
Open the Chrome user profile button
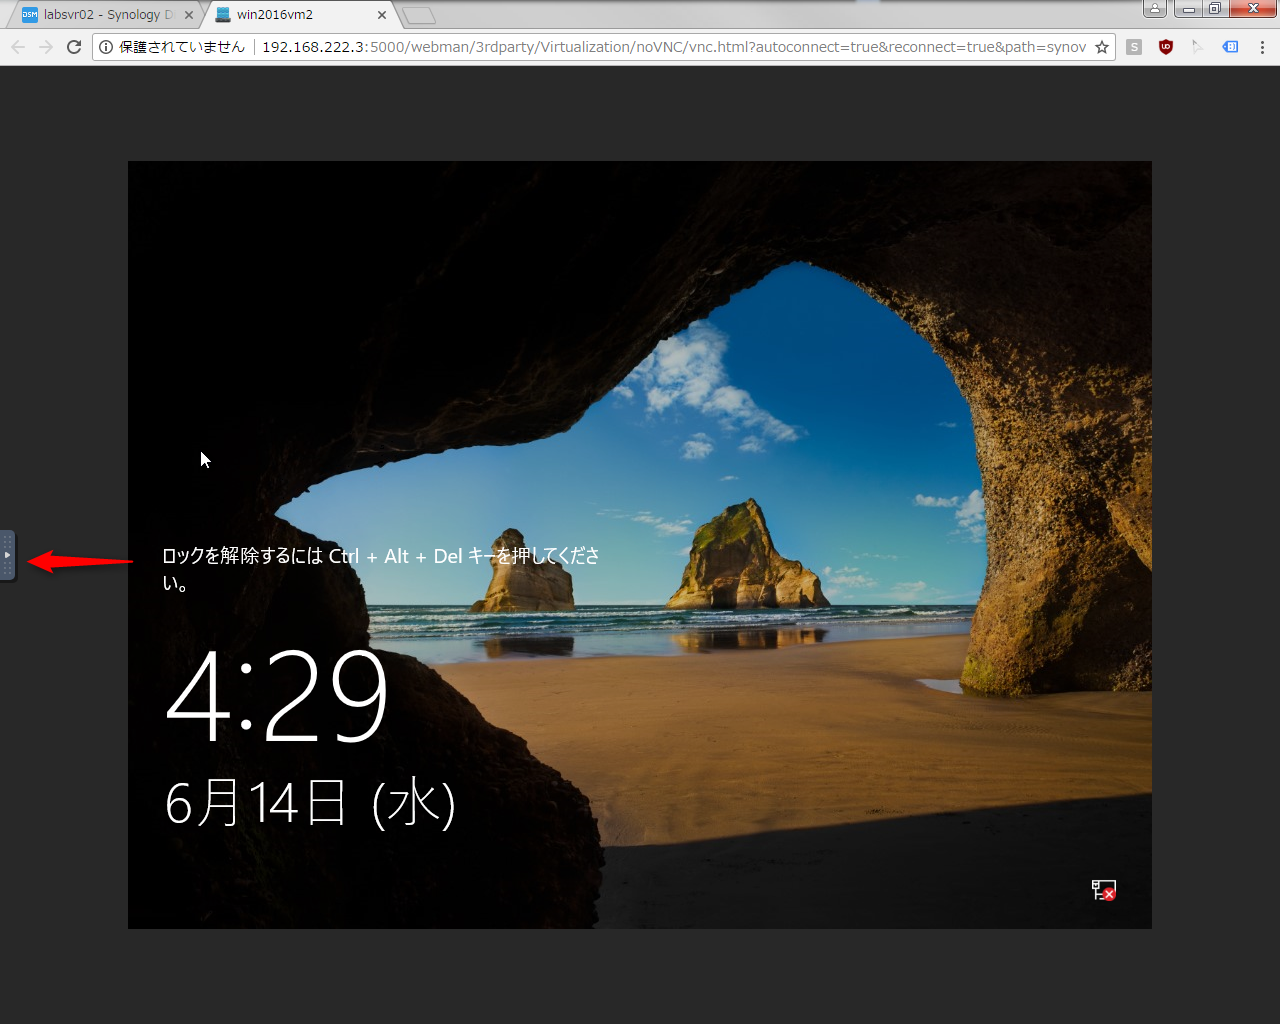pos(1155,9)
